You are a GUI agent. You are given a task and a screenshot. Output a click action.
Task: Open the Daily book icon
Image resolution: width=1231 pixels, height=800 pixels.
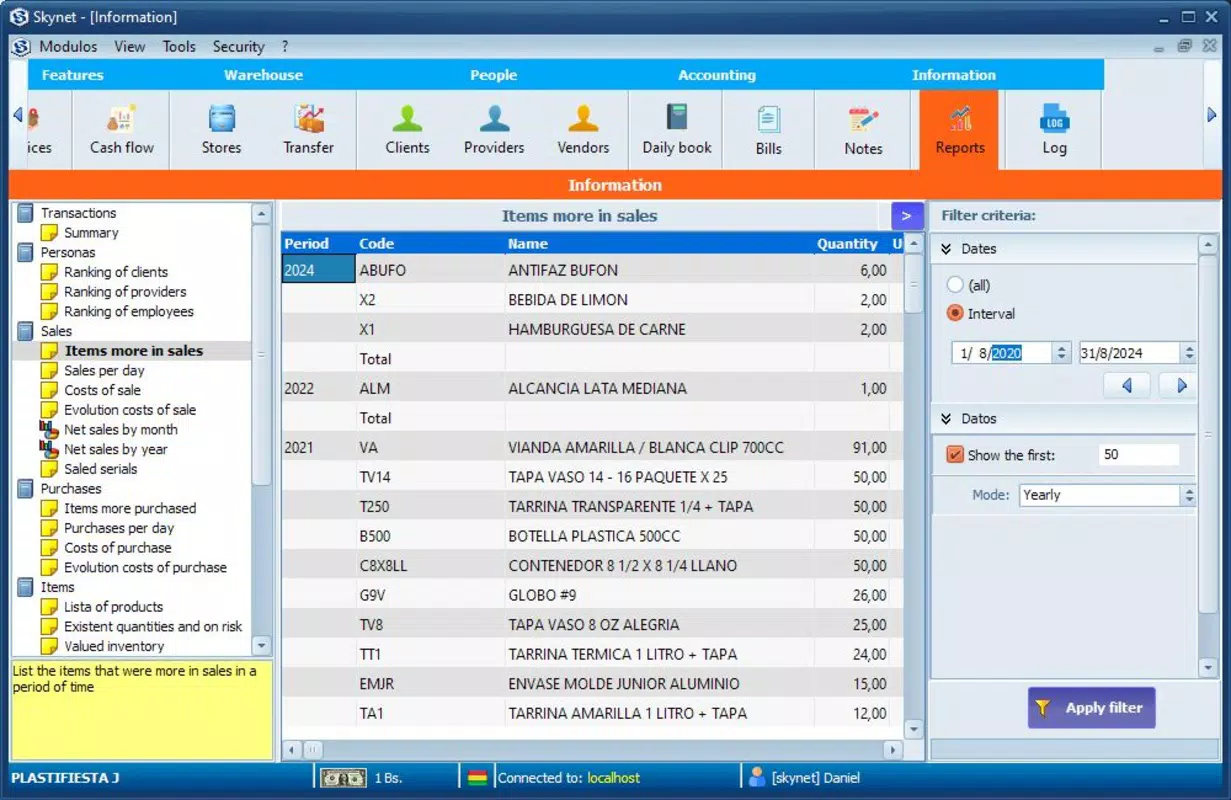[x=677, y=130]
